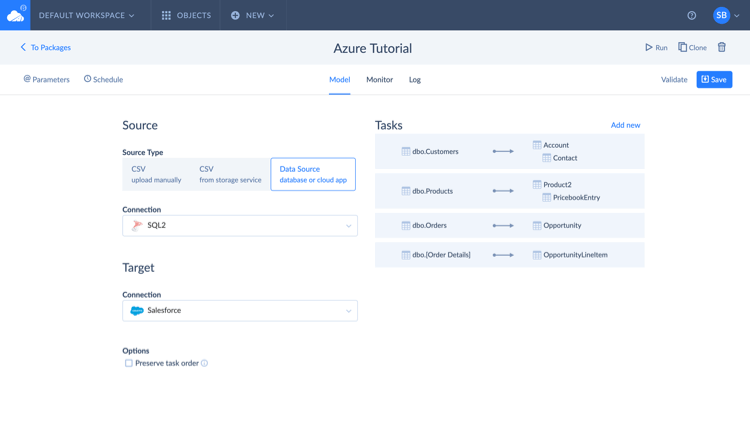
Task: Click the PricebookEntry target label
Action: click(576, 197)
